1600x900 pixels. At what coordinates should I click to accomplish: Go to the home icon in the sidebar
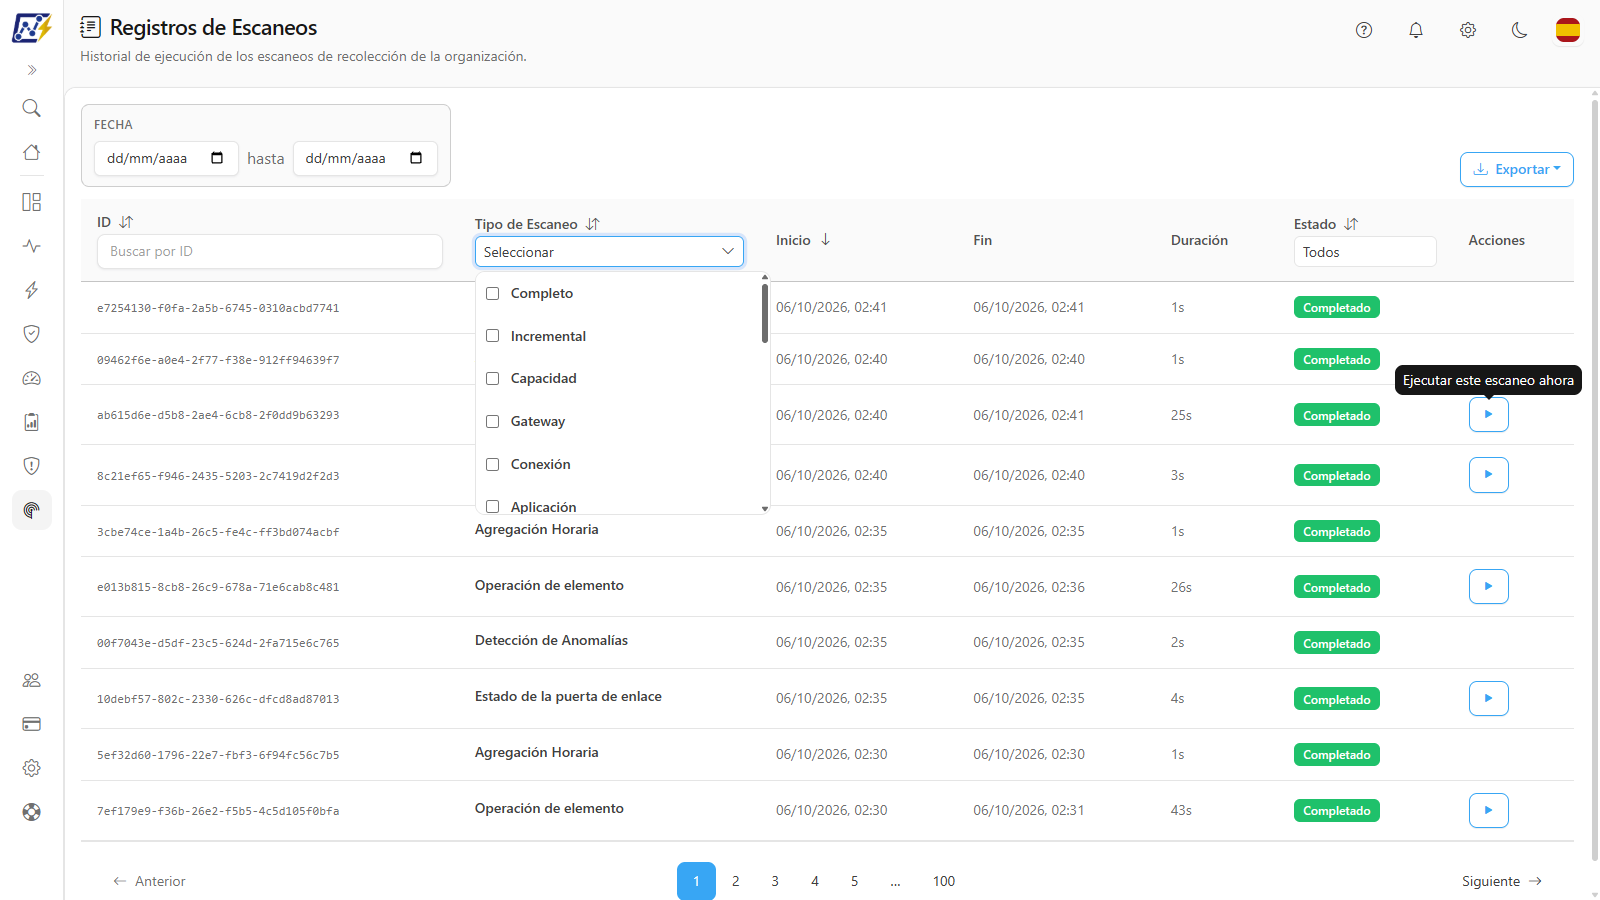[x=32, y=152]
